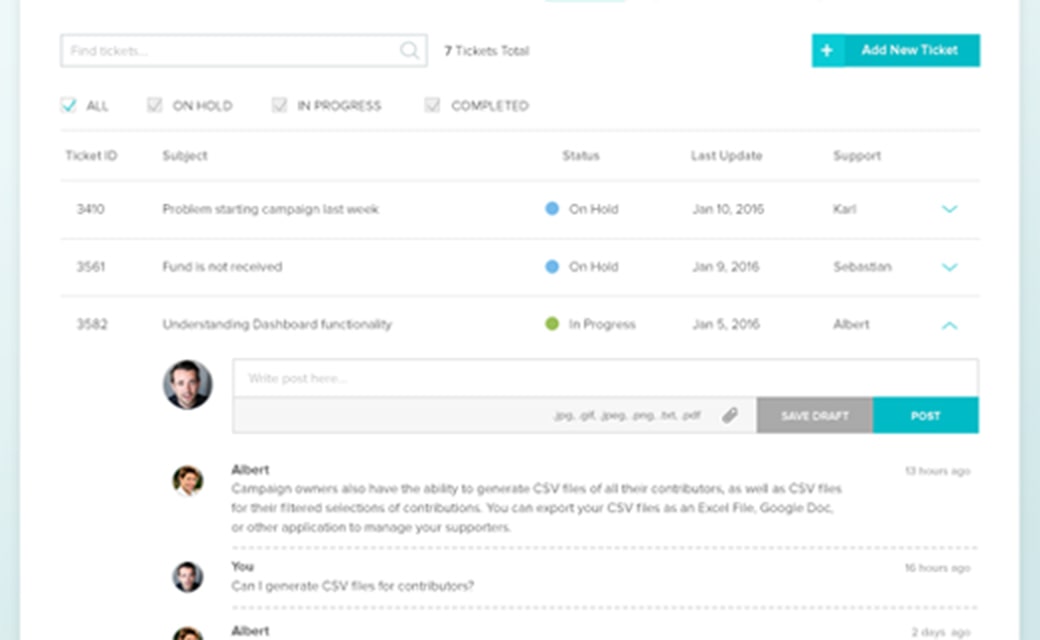This screenshot has width=1040, height=640.
Task: Click the avatar next to the You comment
Action: pos(187,577)
